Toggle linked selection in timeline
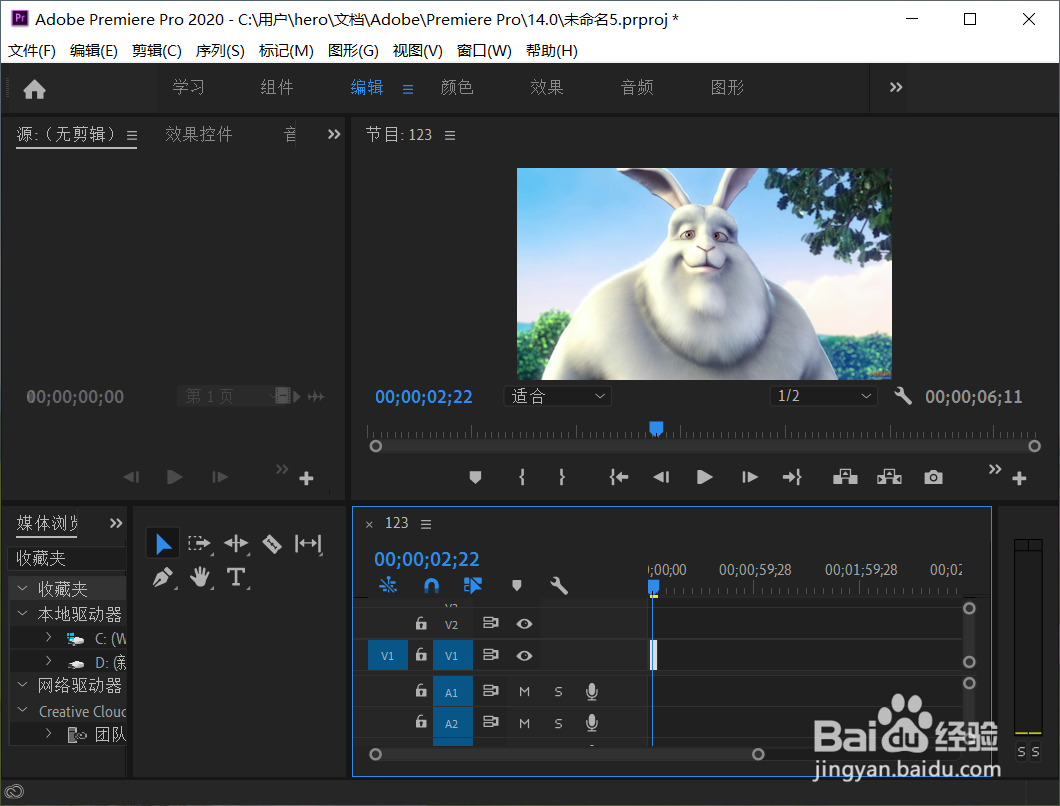This screenshot has width=1060, height=806. click(473, 585)
